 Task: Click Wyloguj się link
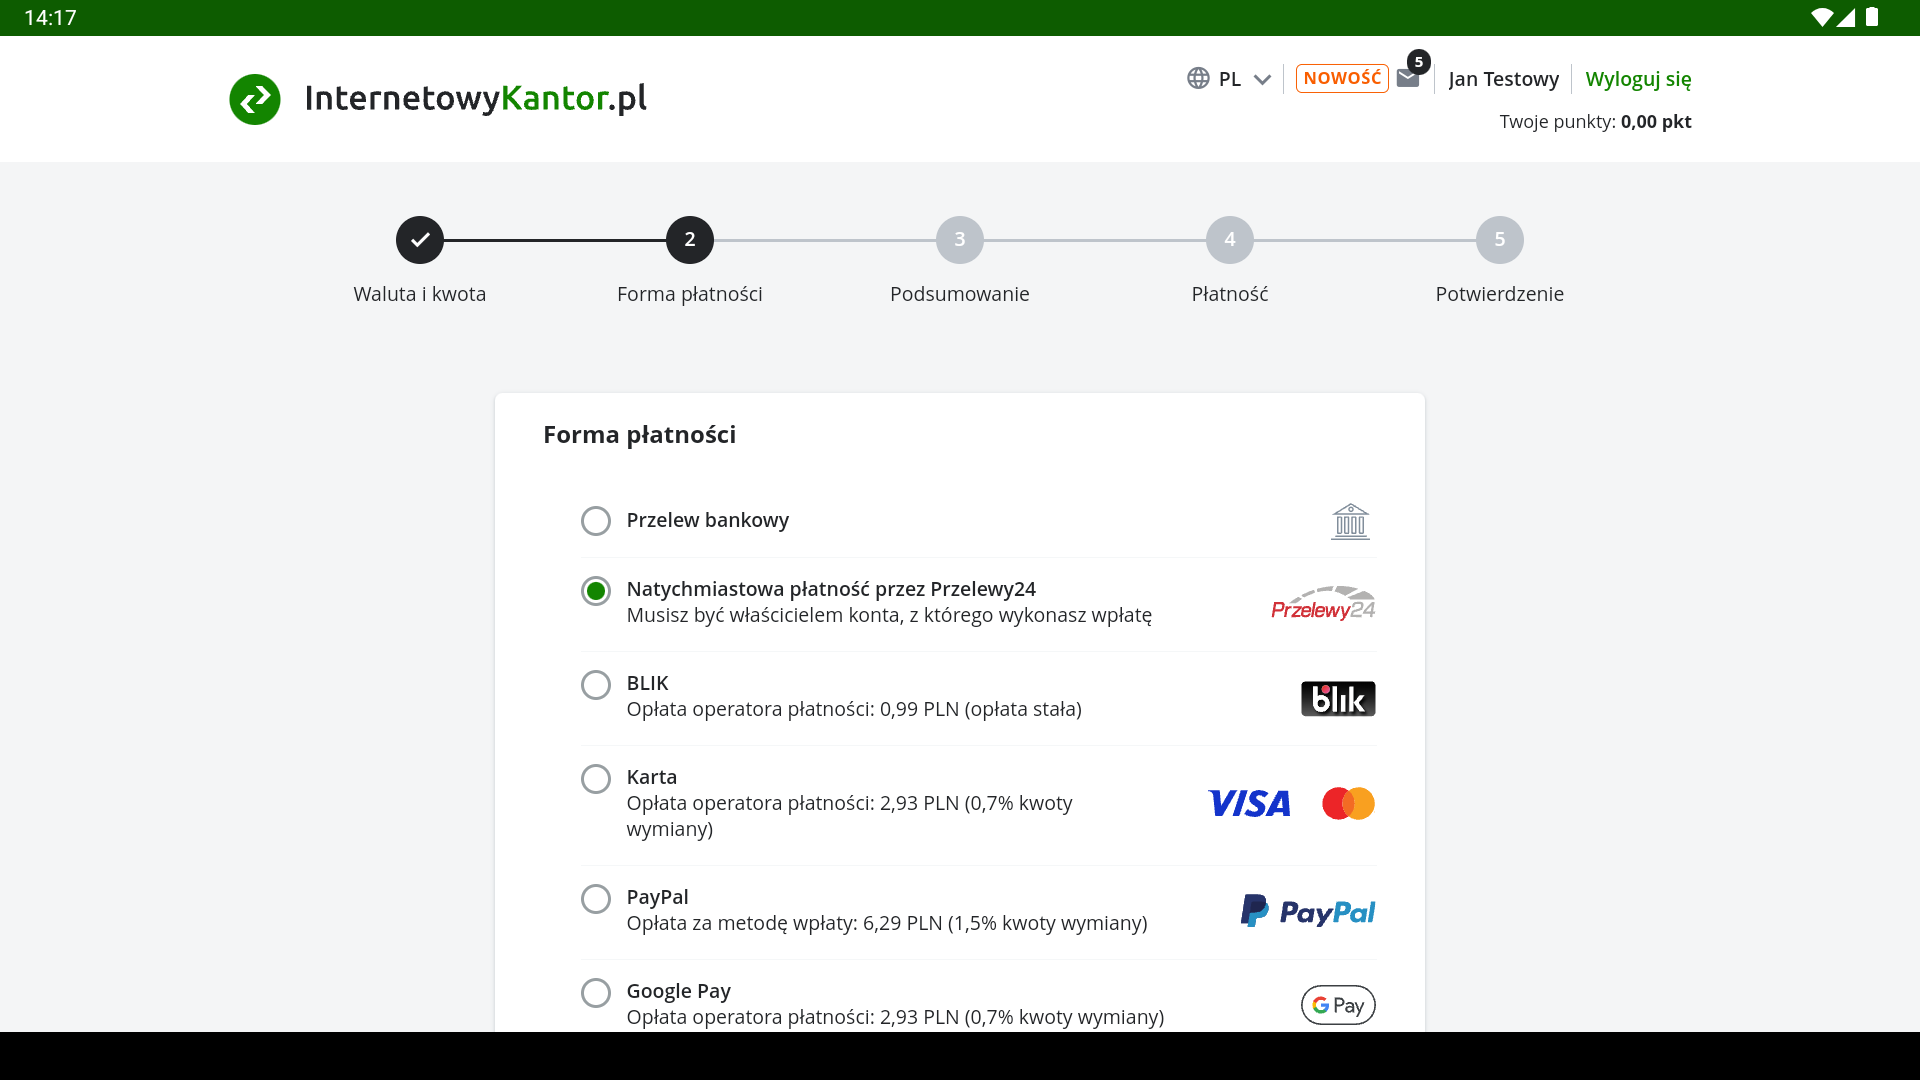[1638, 79]
